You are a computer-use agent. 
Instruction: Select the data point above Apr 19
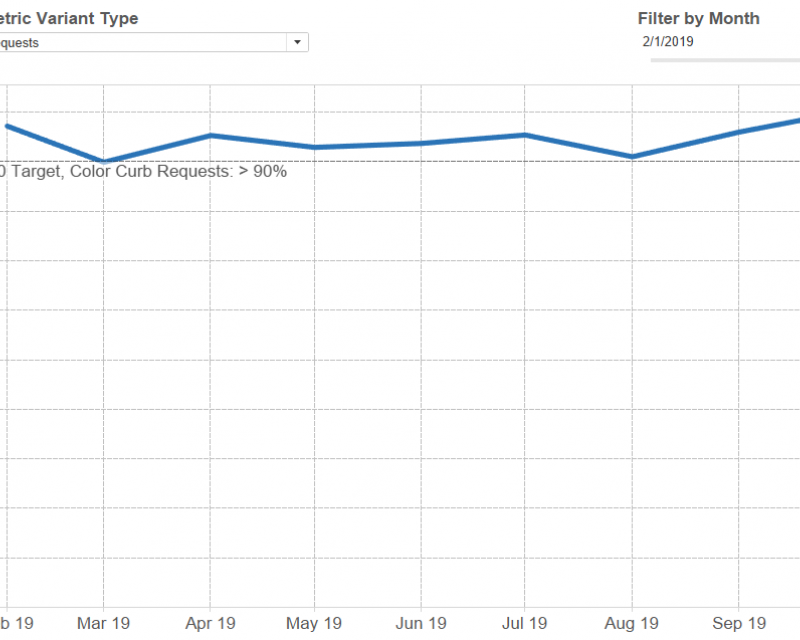tap(210, 135)
